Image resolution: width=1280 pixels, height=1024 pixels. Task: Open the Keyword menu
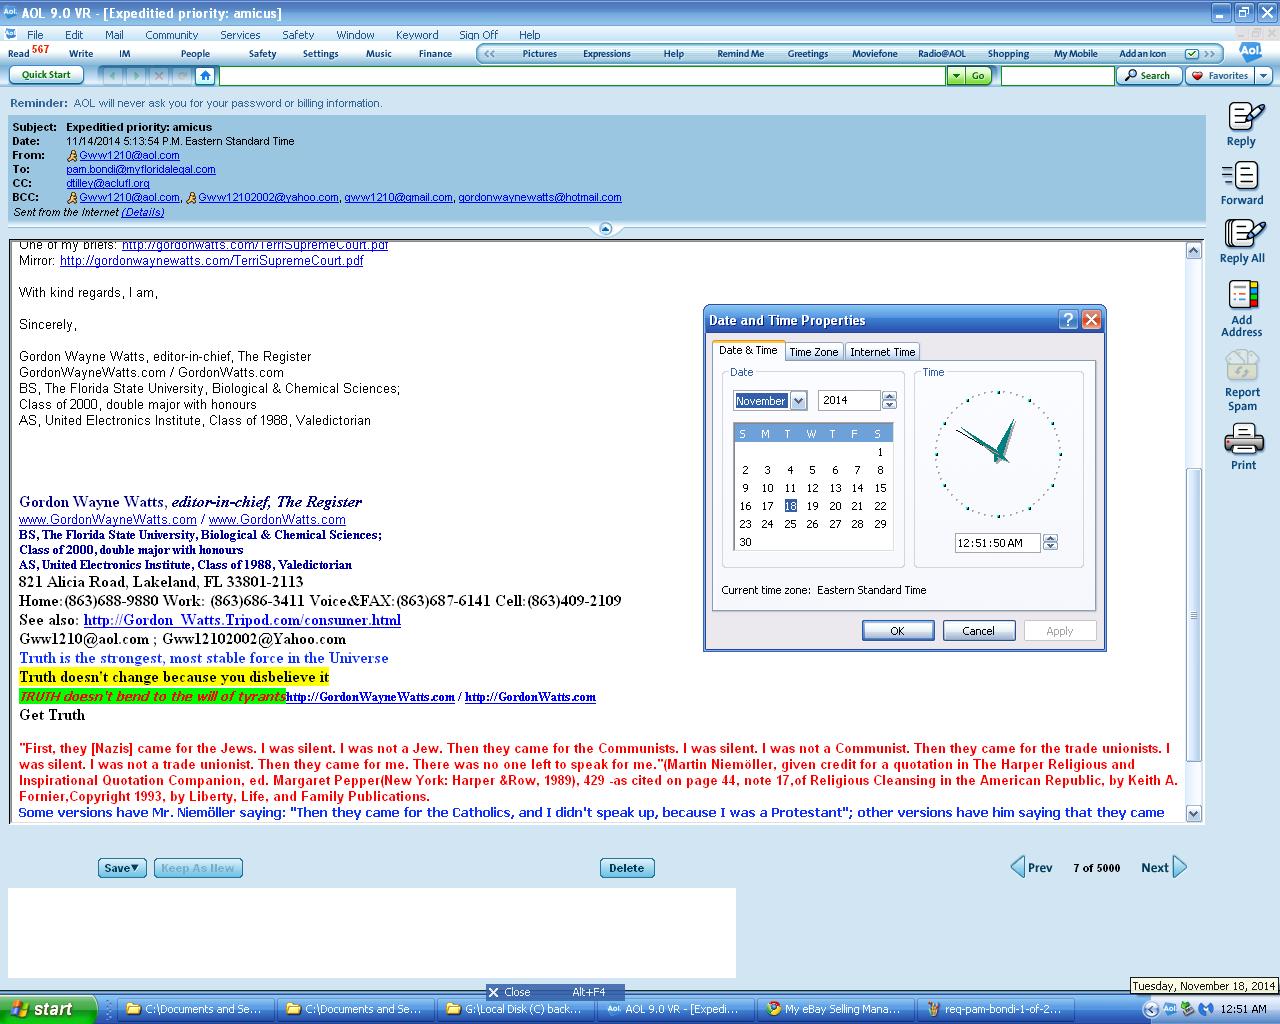[x=417, y=34]
